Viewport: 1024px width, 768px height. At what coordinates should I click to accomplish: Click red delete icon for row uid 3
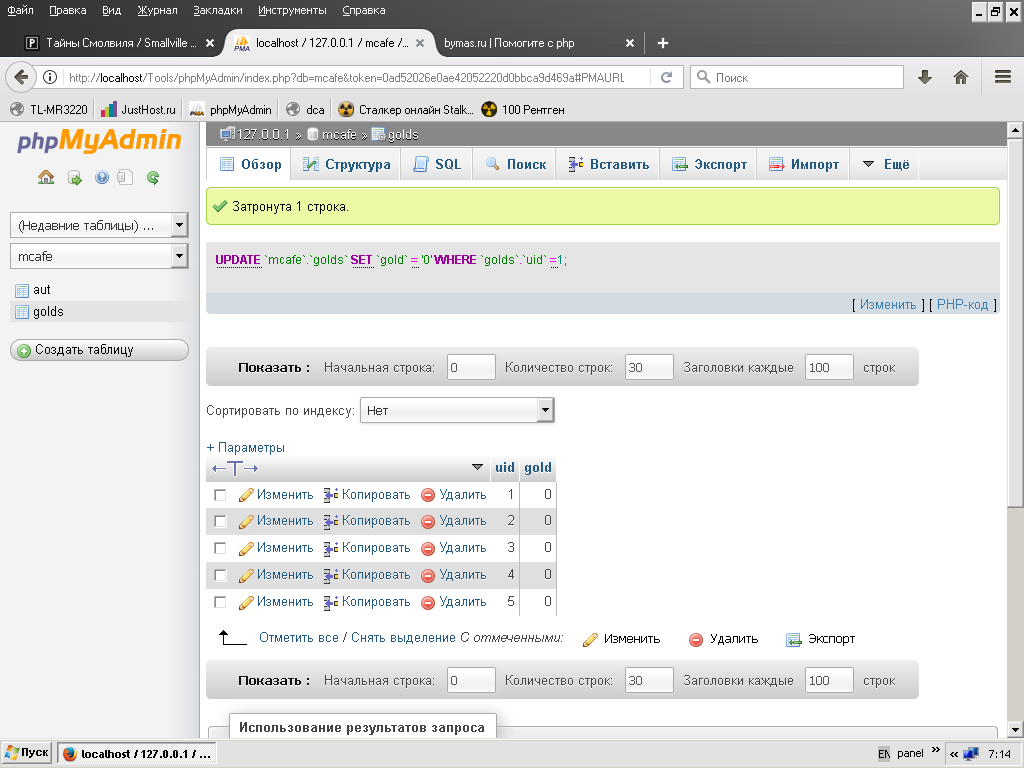click(x=428, y=548)
